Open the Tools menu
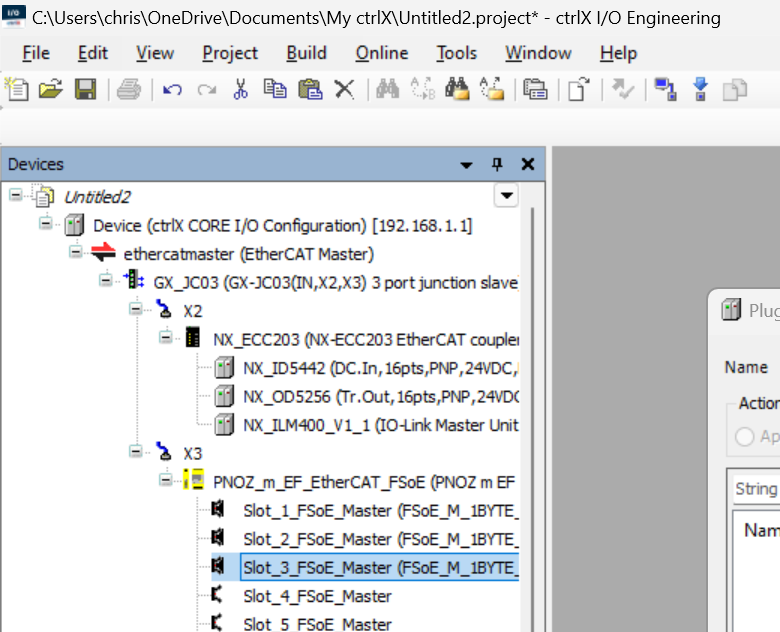The image size is (780, 632). (457, 53)
